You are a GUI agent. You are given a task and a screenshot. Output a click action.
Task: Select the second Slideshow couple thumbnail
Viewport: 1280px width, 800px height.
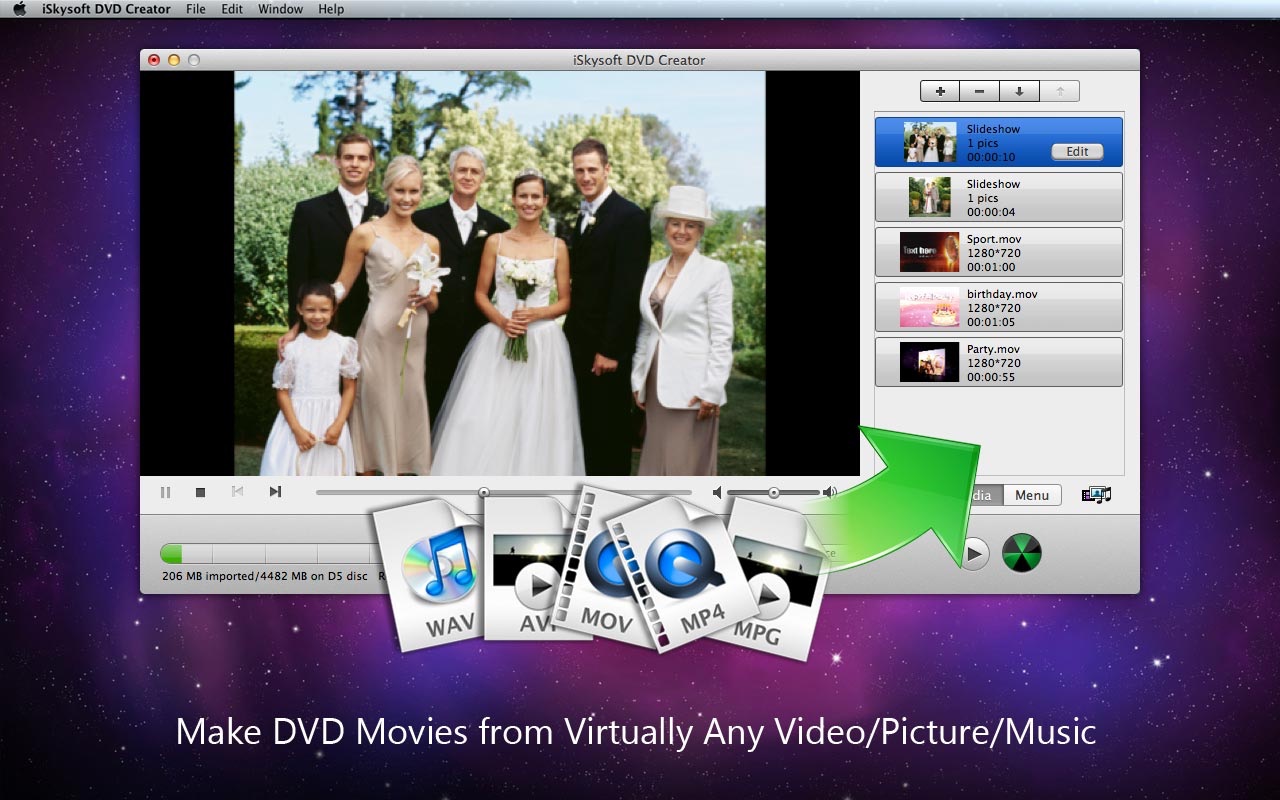(930, 197)
